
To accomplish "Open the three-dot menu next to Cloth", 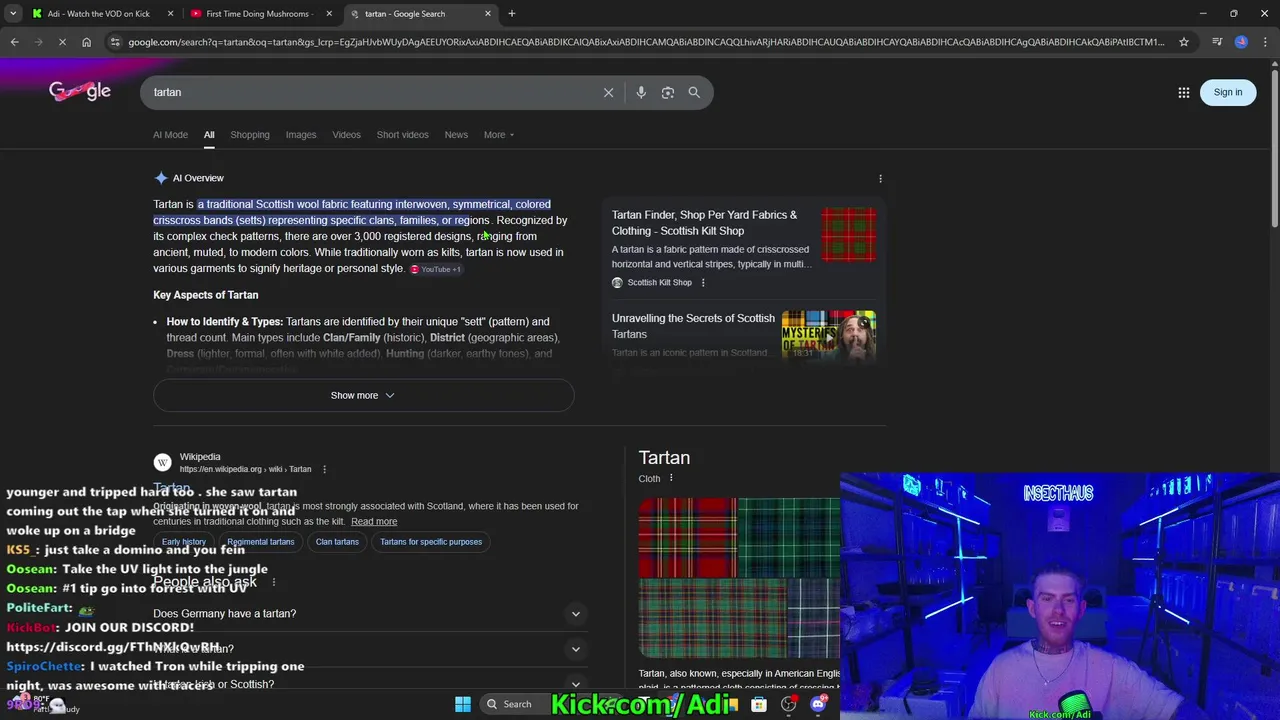I will point(671,478).
